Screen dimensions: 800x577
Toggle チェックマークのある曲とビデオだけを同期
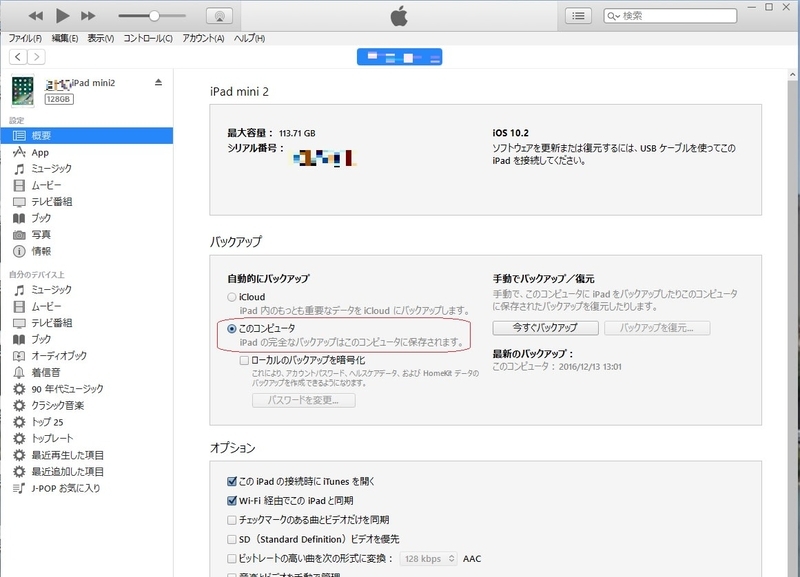tap(232, 520)
